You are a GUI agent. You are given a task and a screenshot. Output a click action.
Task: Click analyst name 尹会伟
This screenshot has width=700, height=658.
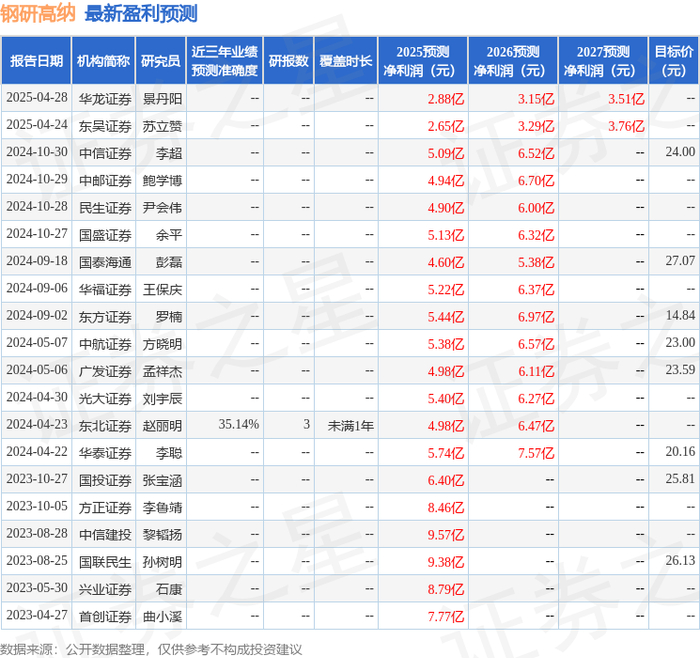[x=162, y=208]
